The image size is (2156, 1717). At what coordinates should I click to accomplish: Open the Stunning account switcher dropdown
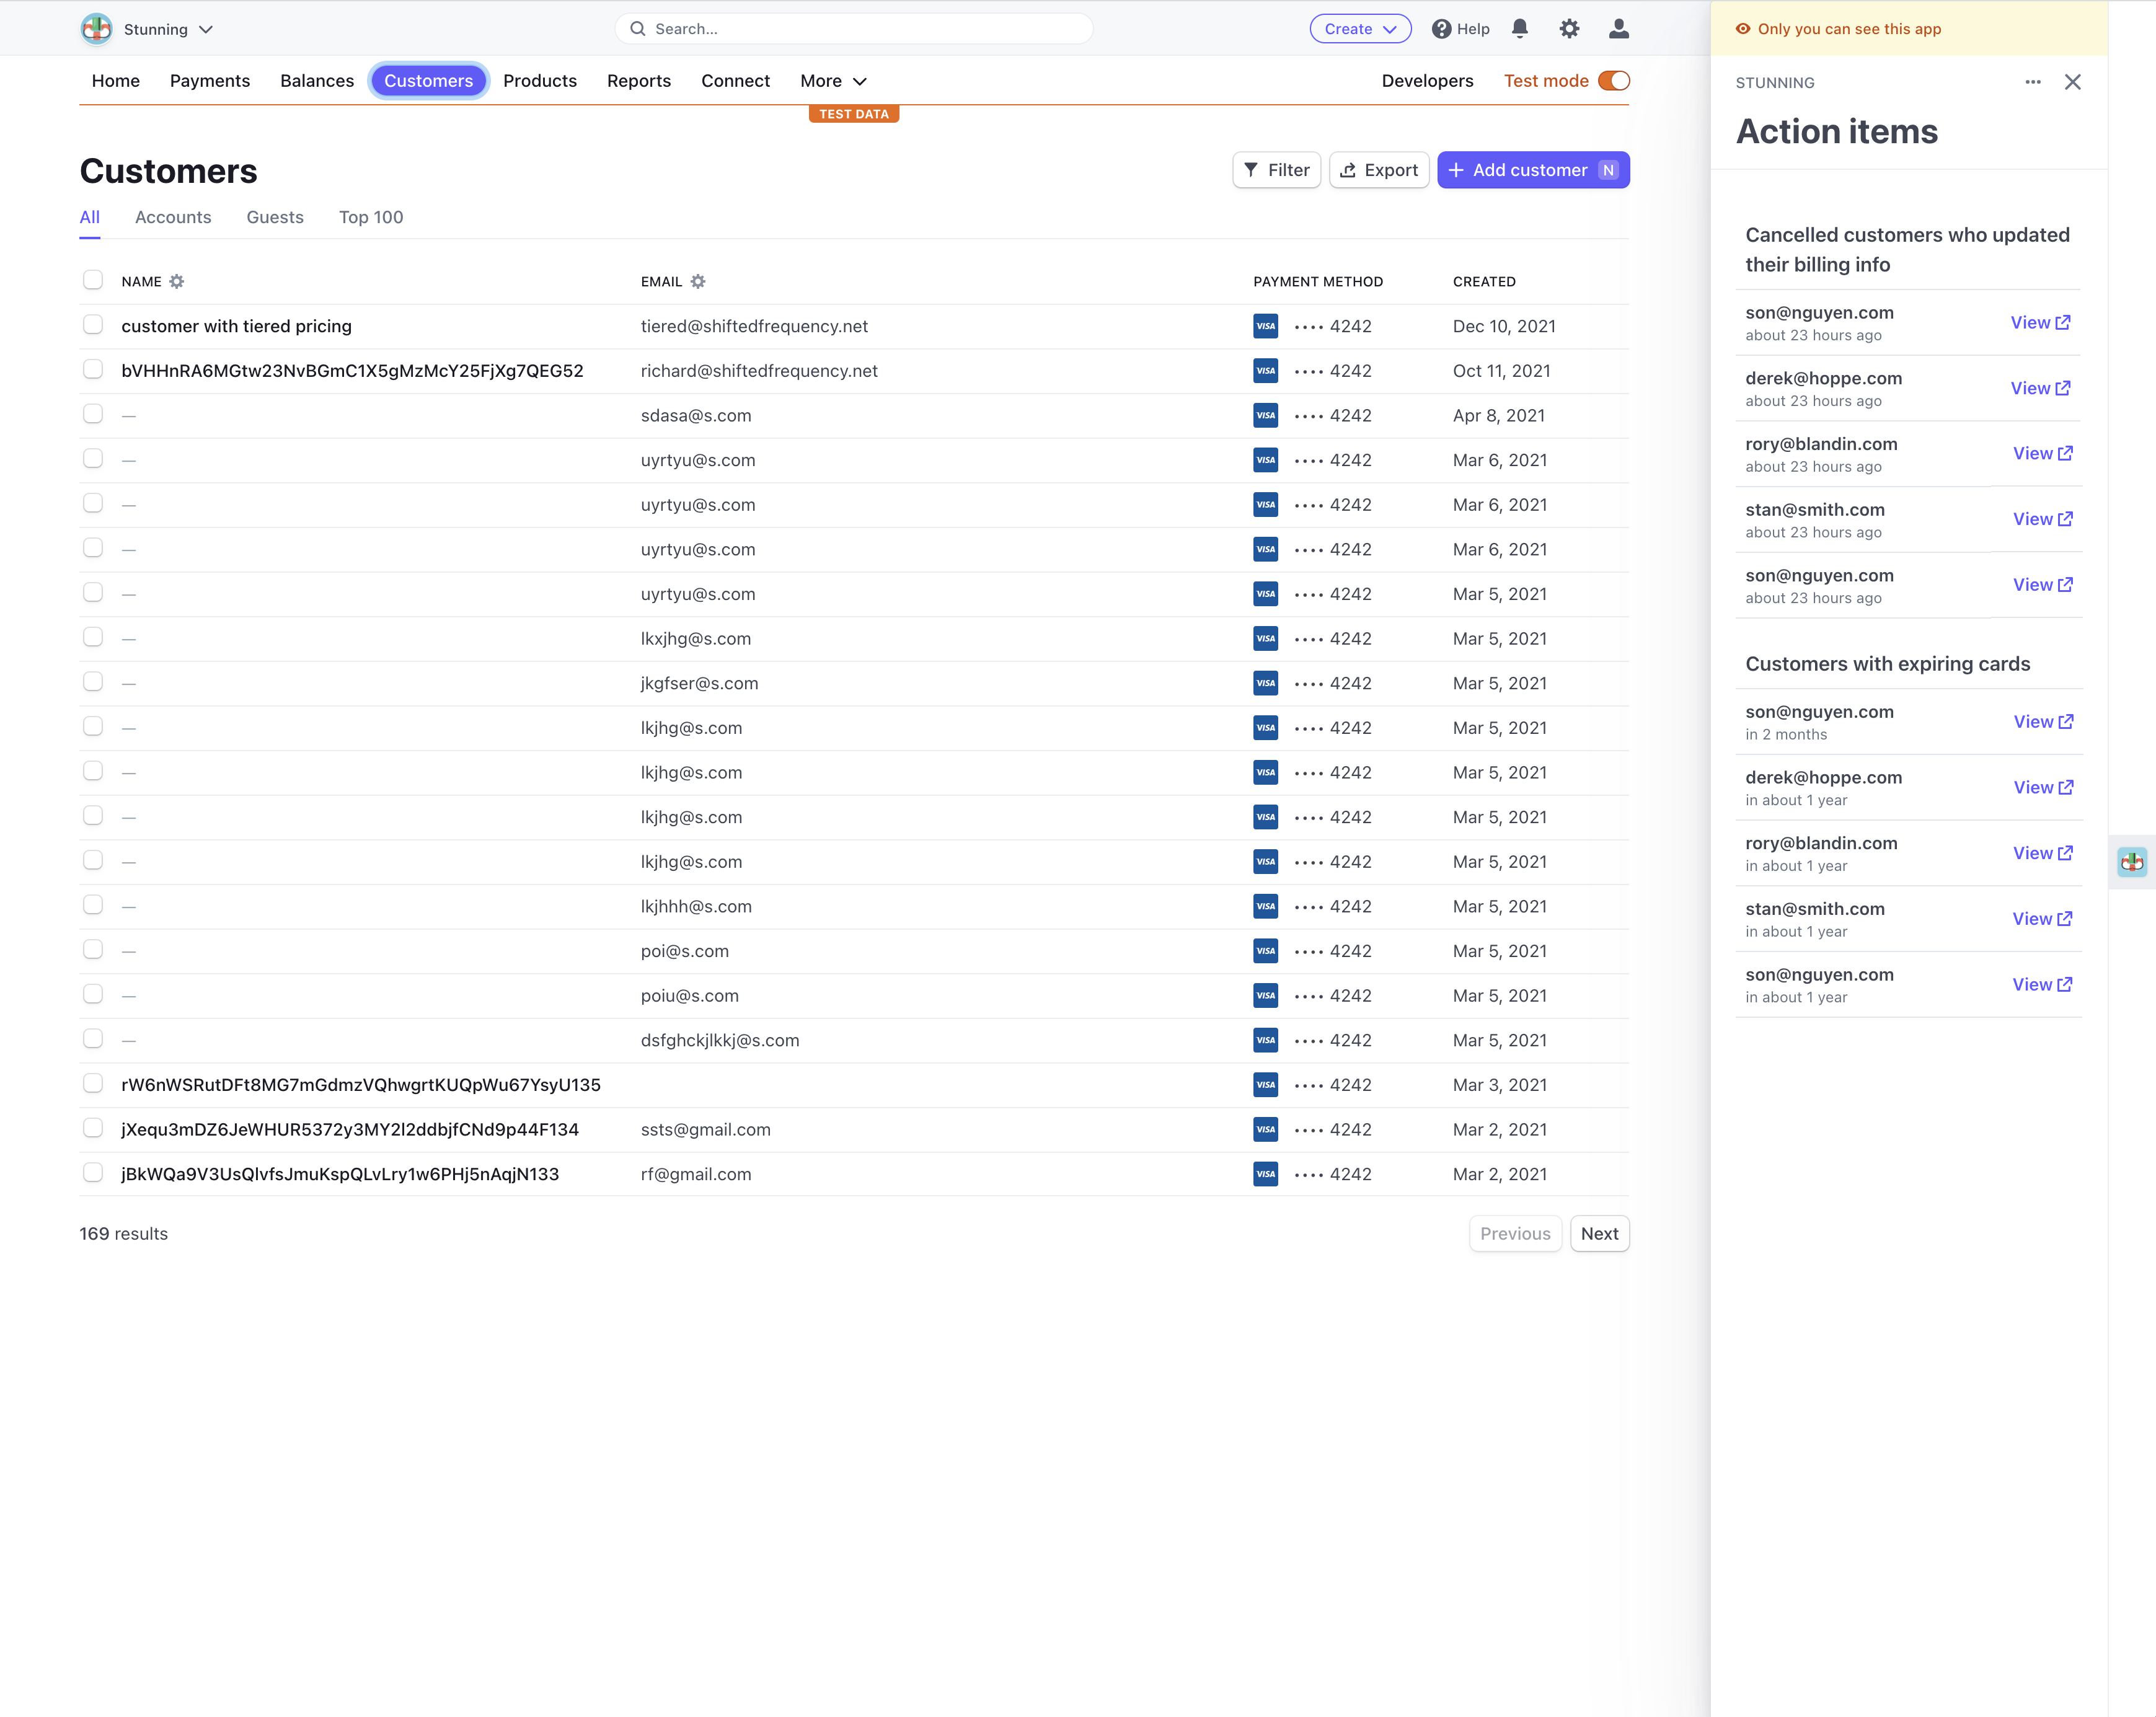[207, 29]
